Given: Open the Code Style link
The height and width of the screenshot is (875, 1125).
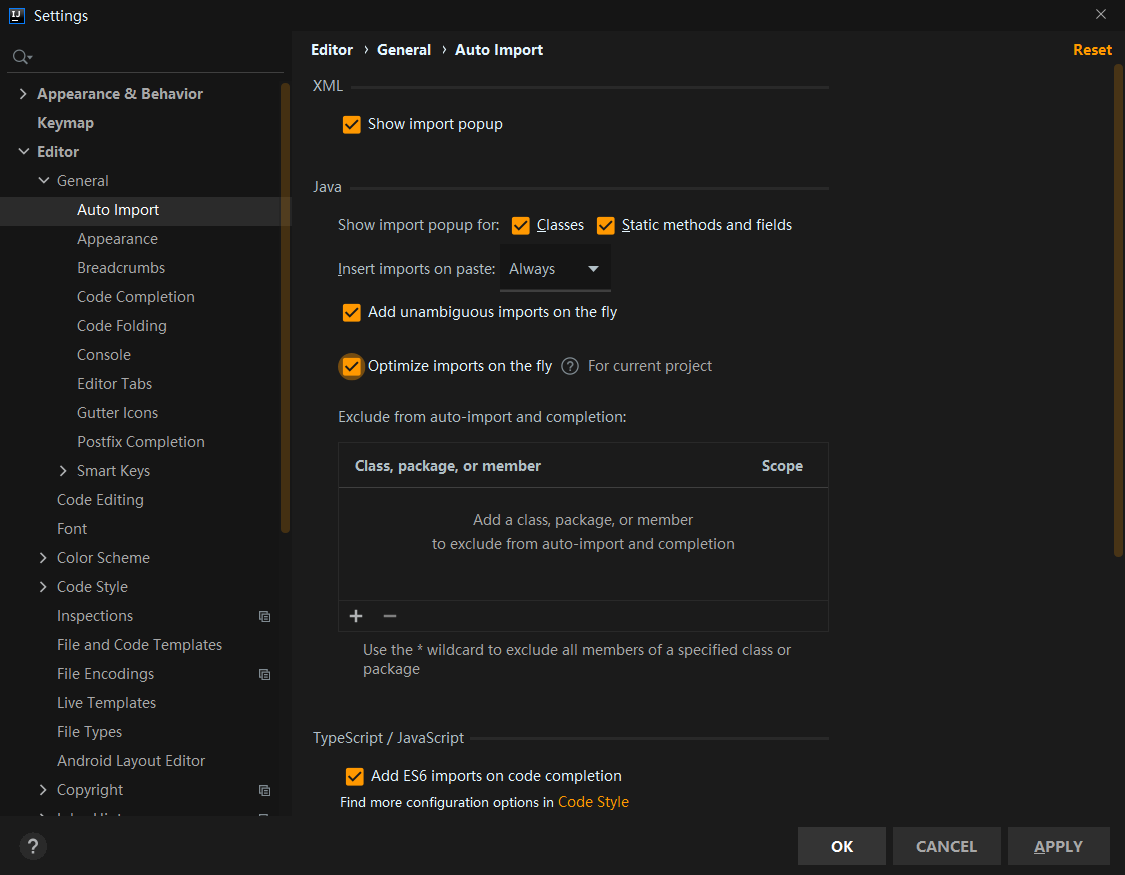Looking at the screenshot, I should tap(593, 802).
